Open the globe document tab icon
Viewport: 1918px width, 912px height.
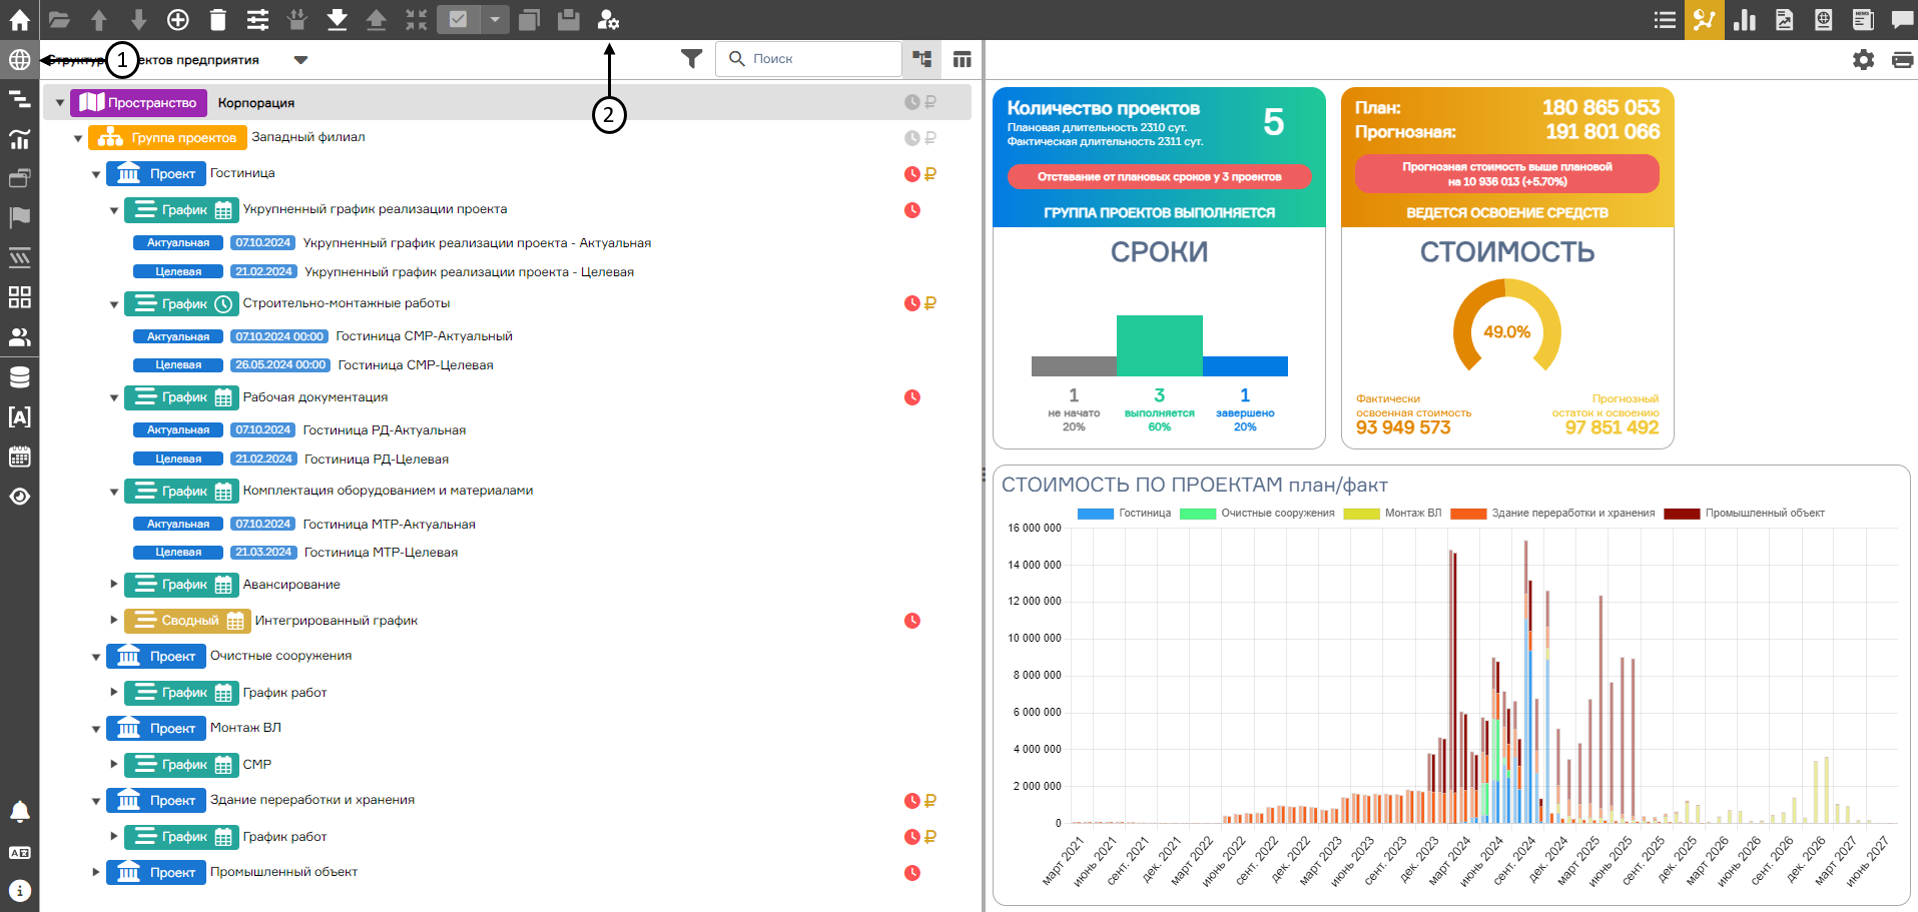coord(1824,19)
